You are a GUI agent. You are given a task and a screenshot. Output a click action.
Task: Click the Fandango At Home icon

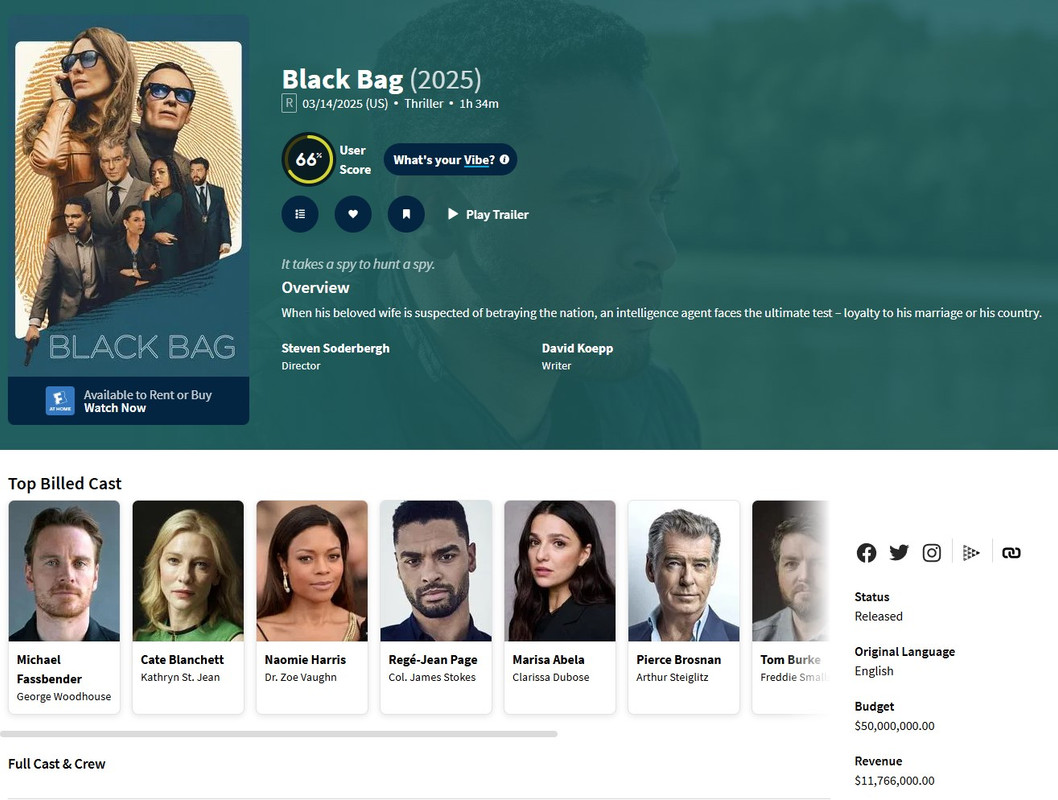(x=60, y=401)
